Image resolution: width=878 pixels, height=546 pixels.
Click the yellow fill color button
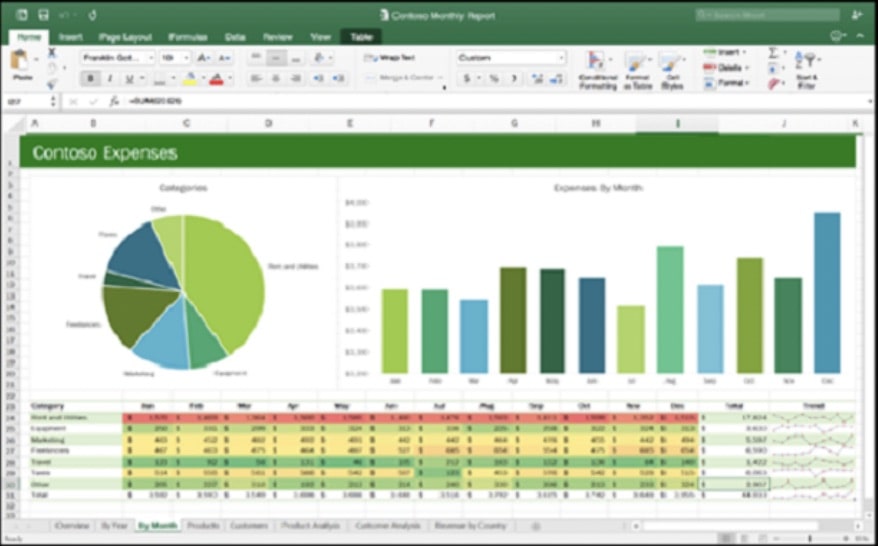coord(189,78)
